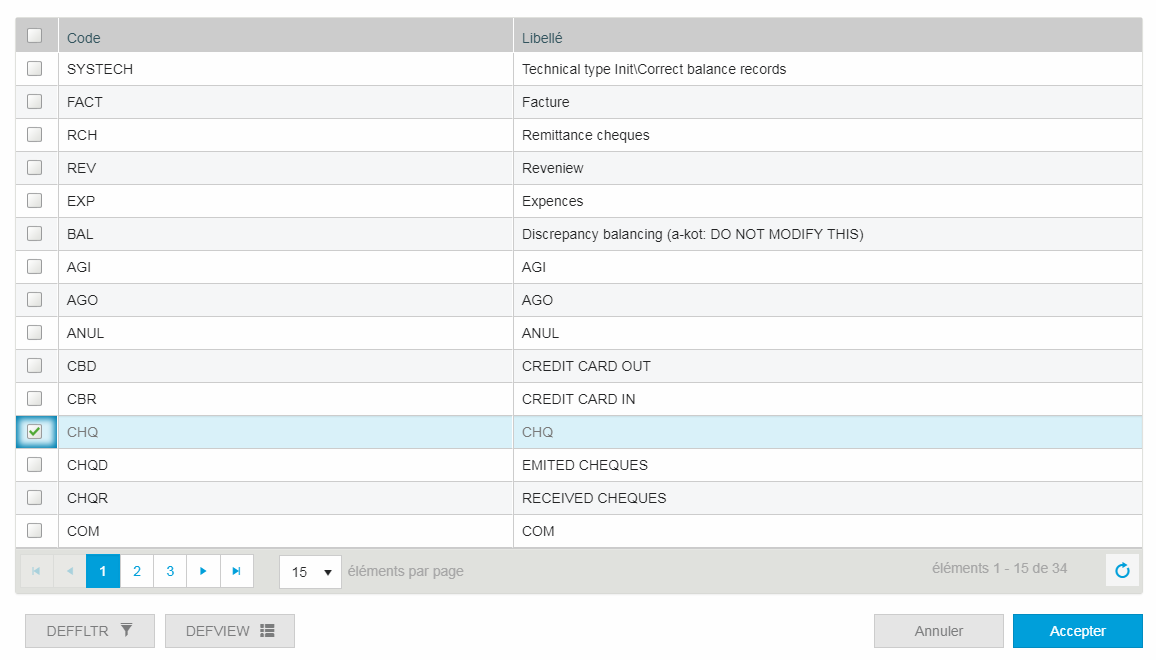Toggle the select-all header checkbox
Image resolution: width=1156 pixels, height=660 pixels.
(x=35, y=36)
